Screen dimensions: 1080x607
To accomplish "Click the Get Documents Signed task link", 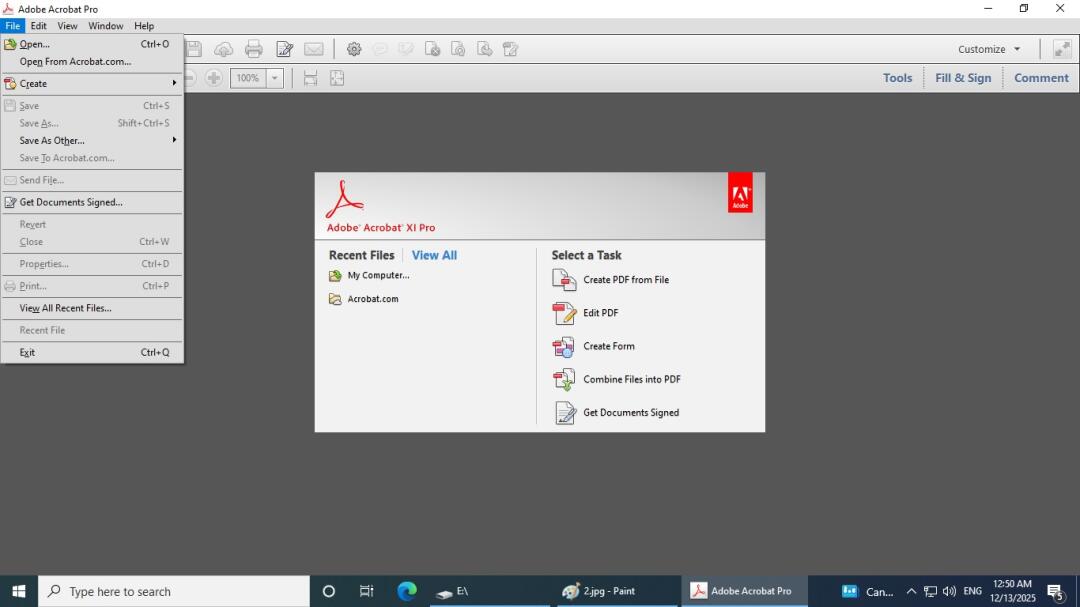I will pyautogui.click(x=631, y=413).
